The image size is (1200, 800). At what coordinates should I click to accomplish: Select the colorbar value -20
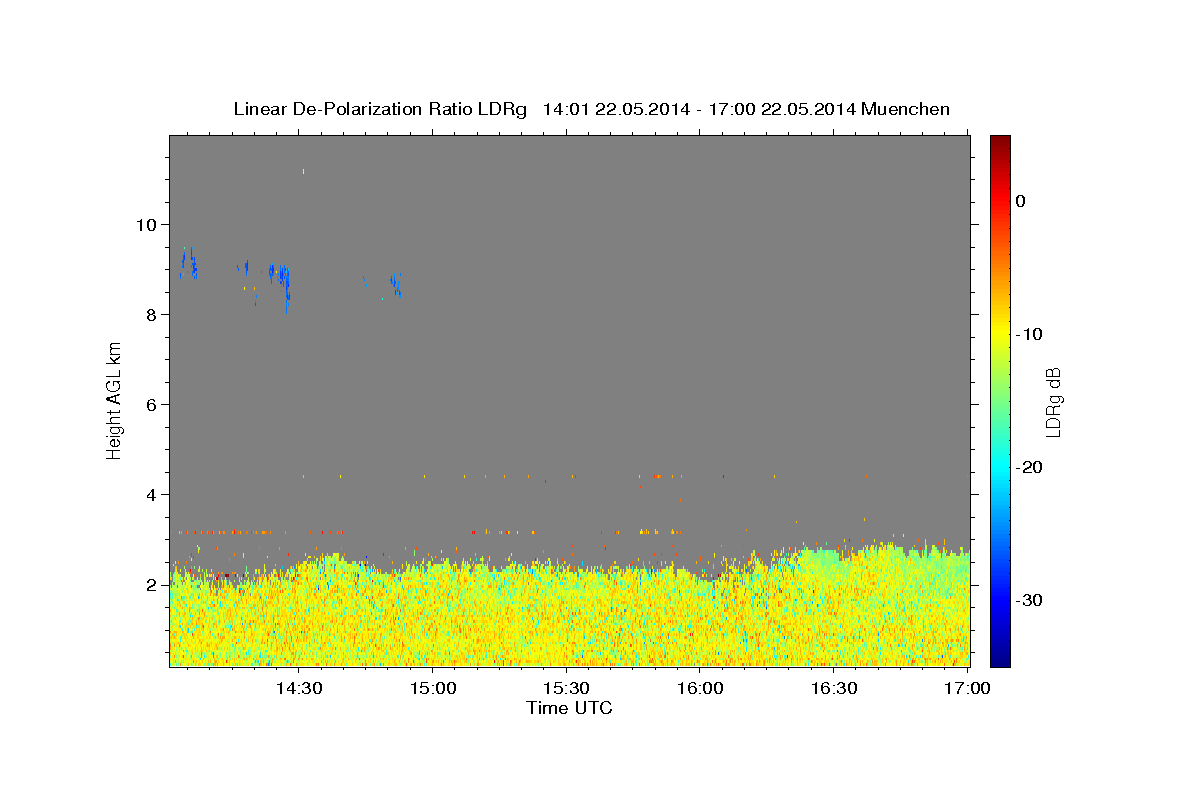coord(1029,467)
